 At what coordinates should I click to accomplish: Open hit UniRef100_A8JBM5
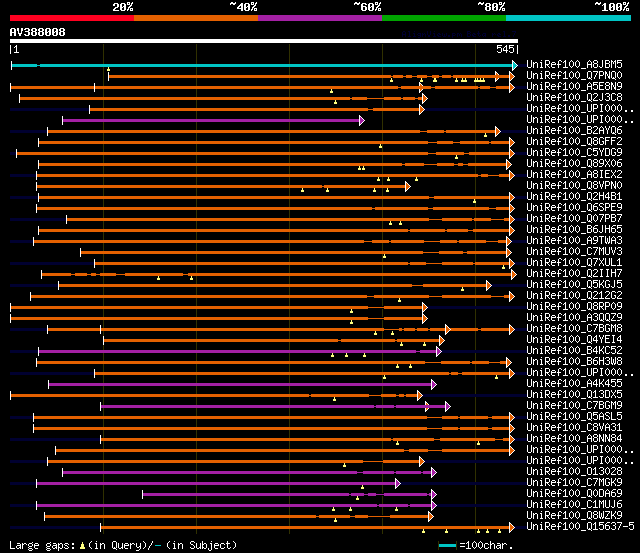coord(574,64)
